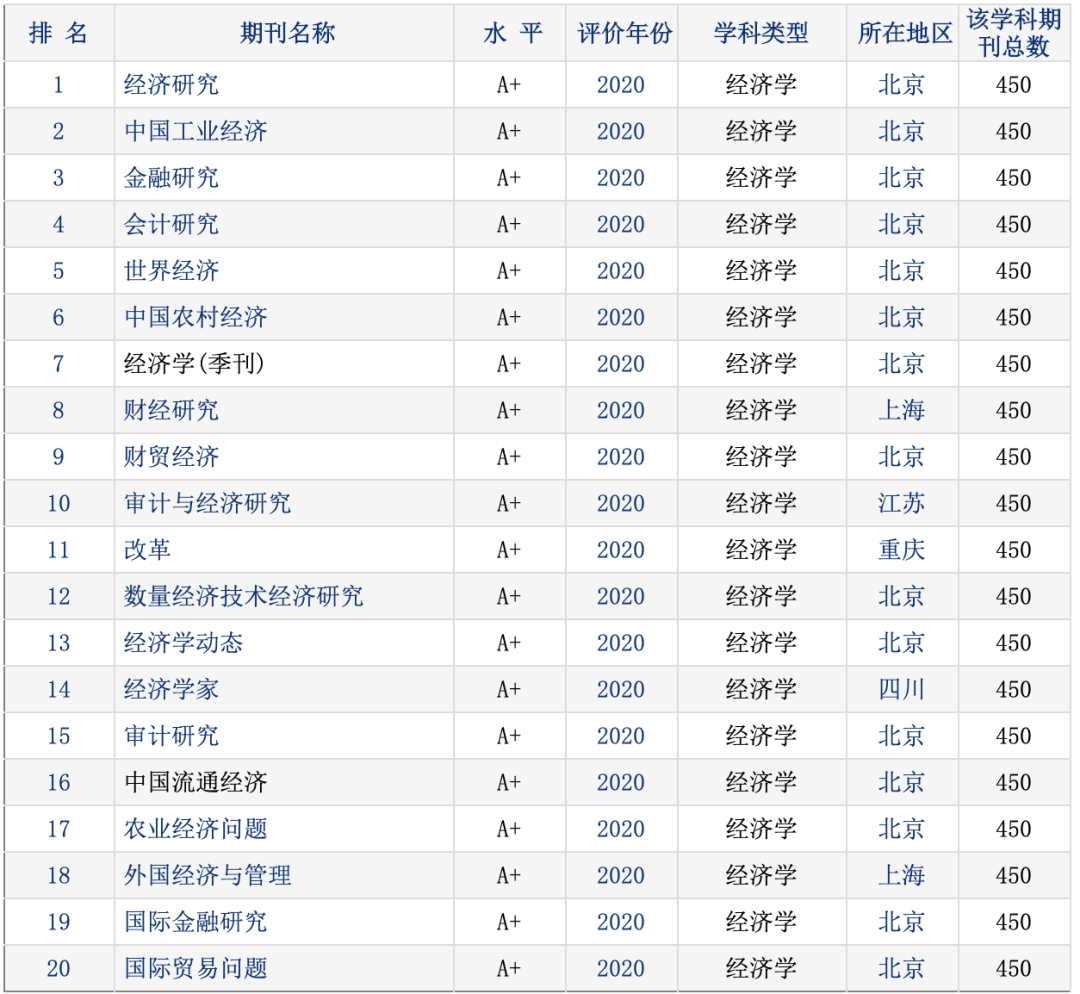Click rank number 1
Image resolution: width=1080 pixels, height=994 pixels.
[x=59, y=85]
